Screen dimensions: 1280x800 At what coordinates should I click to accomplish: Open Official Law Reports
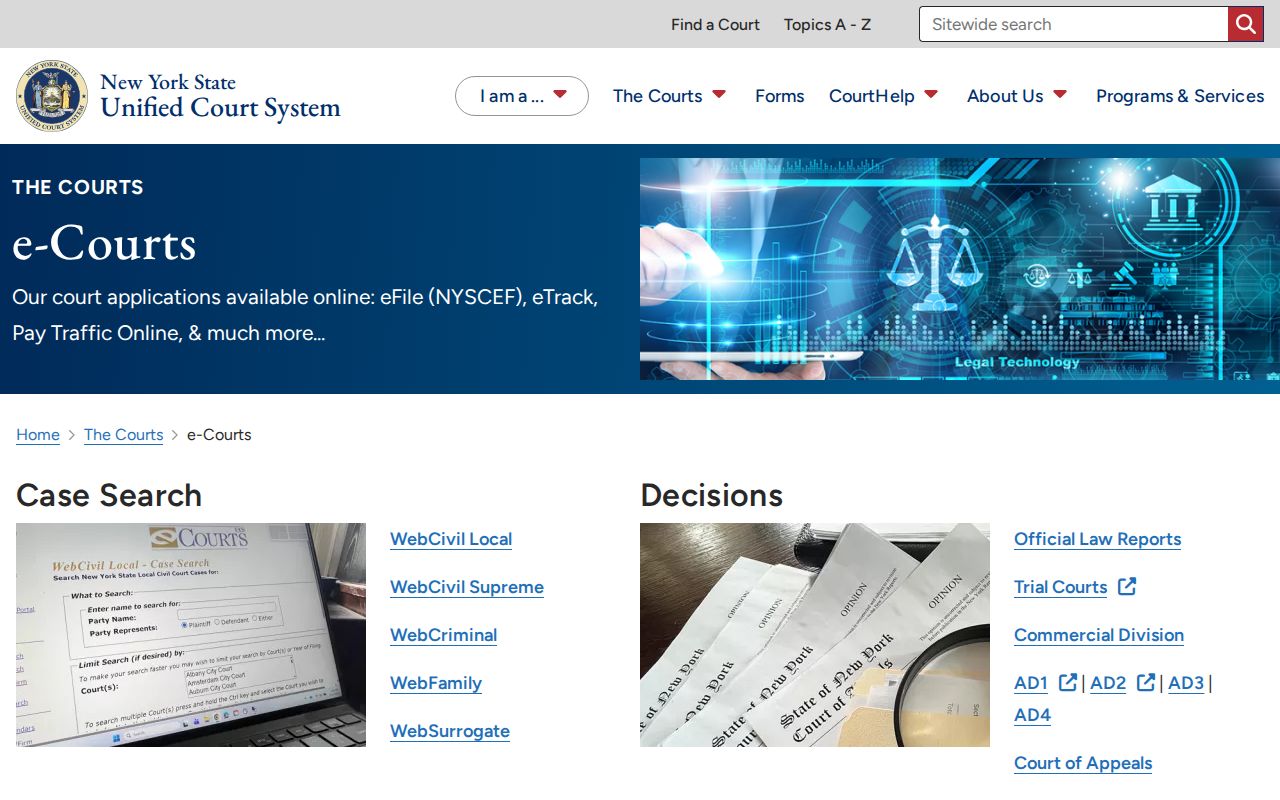1098,539
